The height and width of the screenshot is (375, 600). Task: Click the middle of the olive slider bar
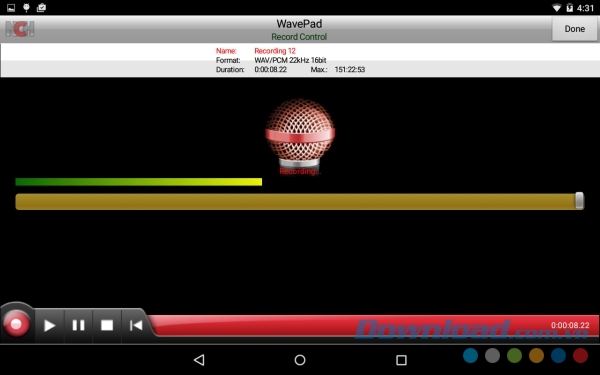tap(300, 201)
